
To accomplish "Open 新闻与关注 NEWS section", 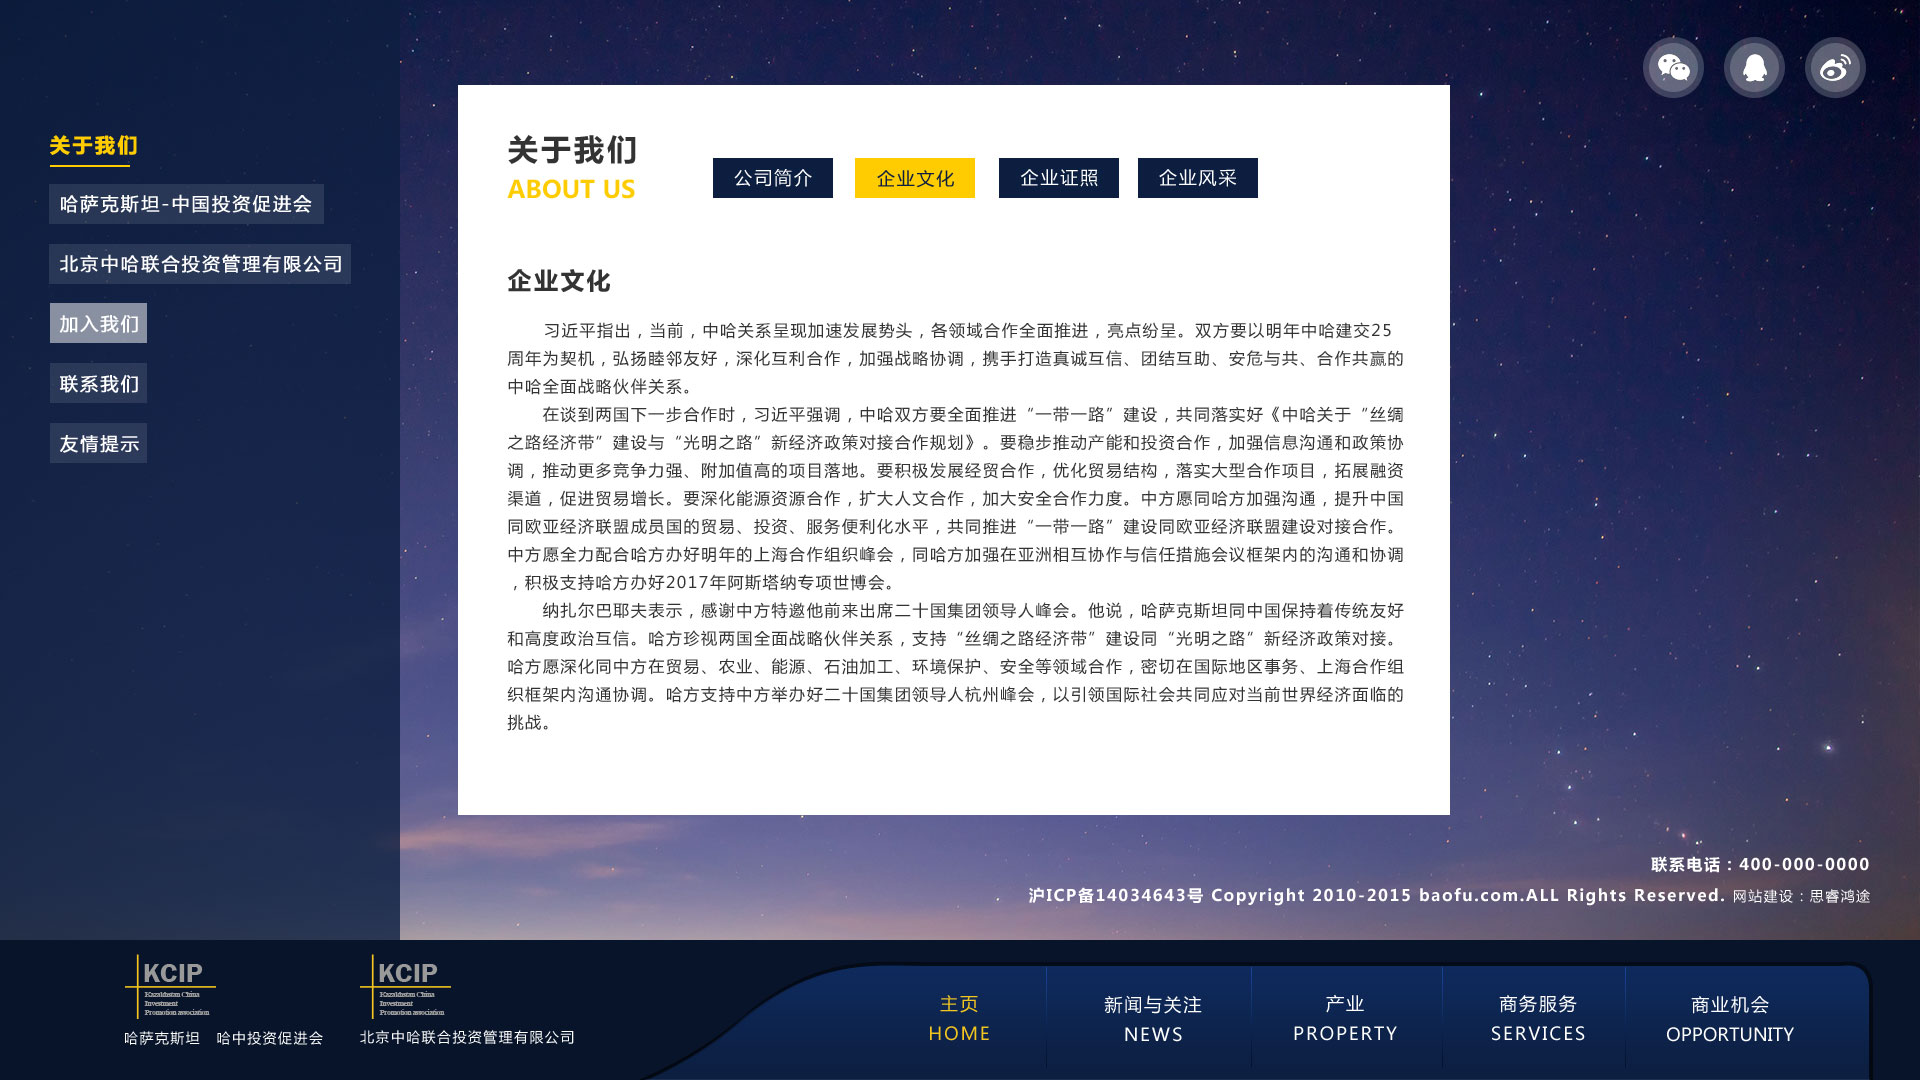I will pos(1152,1018).
